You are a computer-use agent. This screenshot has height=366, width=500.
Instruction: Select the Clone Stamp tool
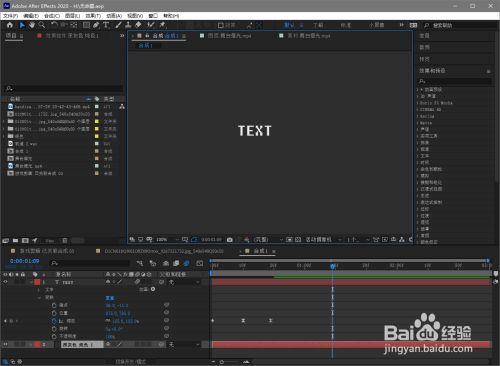[x=128, y=25]
